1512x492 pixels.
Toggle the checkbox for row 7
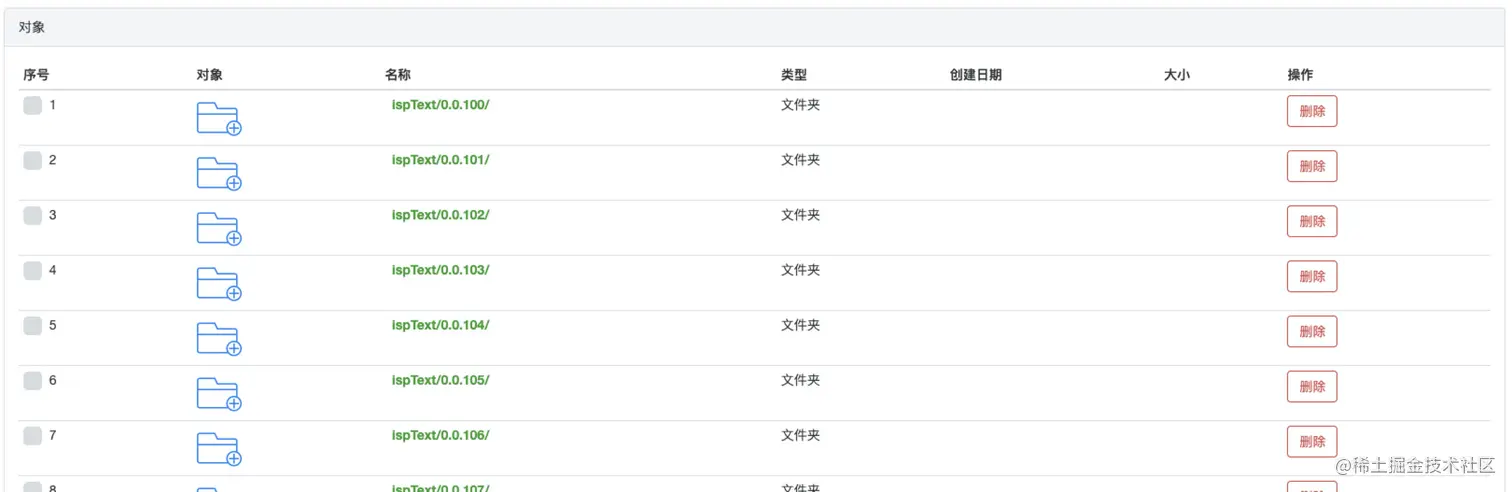pos(33,435)
